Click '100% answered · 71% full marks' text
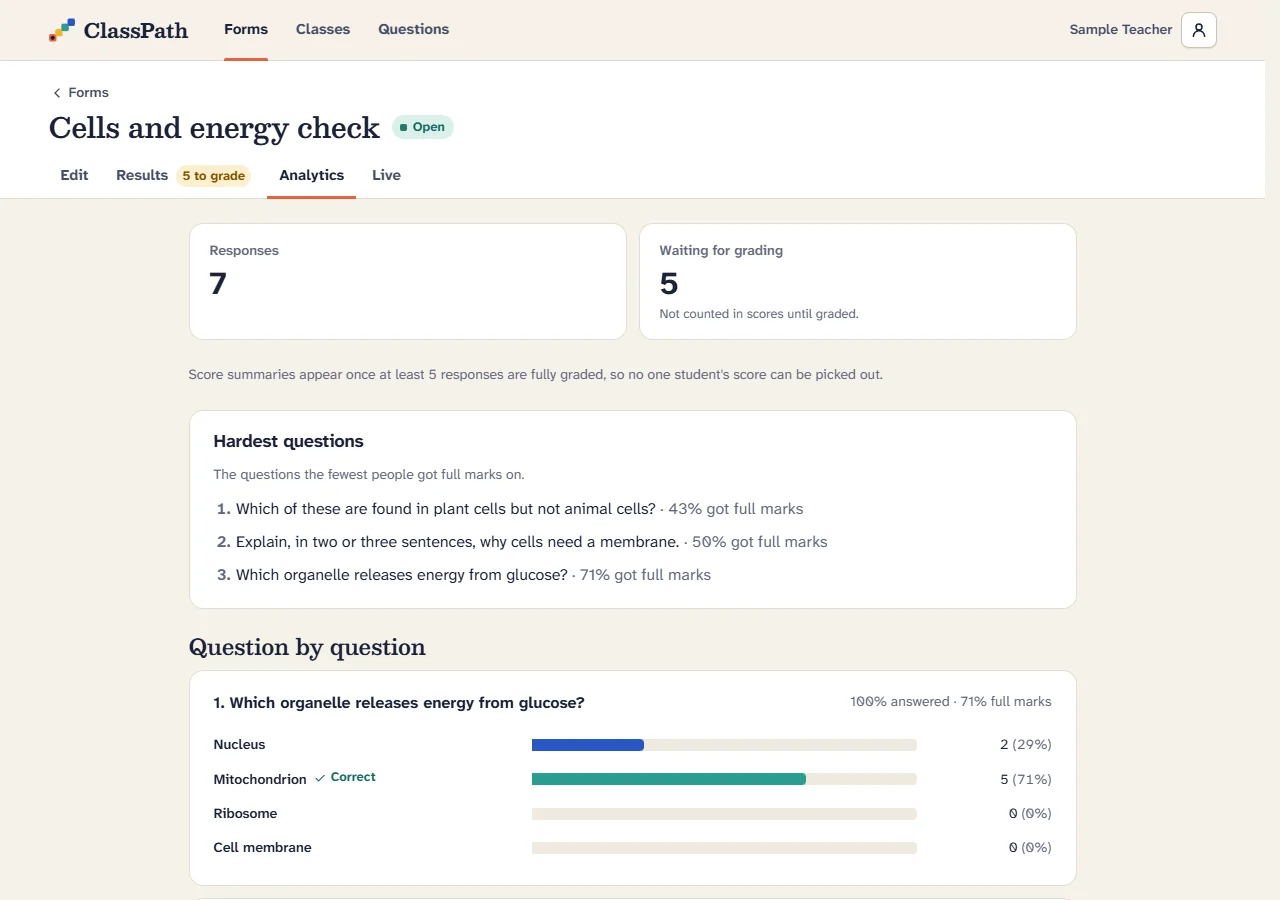 coord(951,702)
